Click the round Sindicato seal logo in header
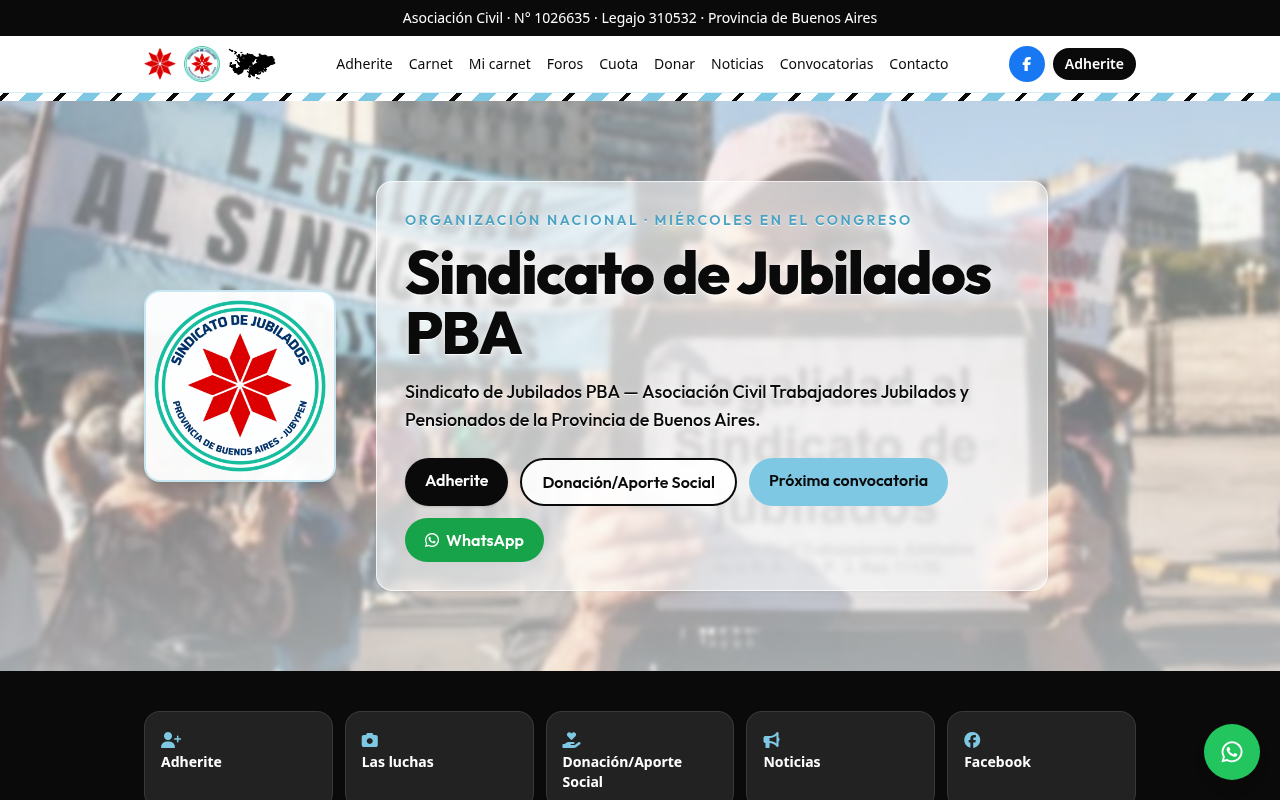The height and width of the screenshot is (800, 1280). [202, 64]
